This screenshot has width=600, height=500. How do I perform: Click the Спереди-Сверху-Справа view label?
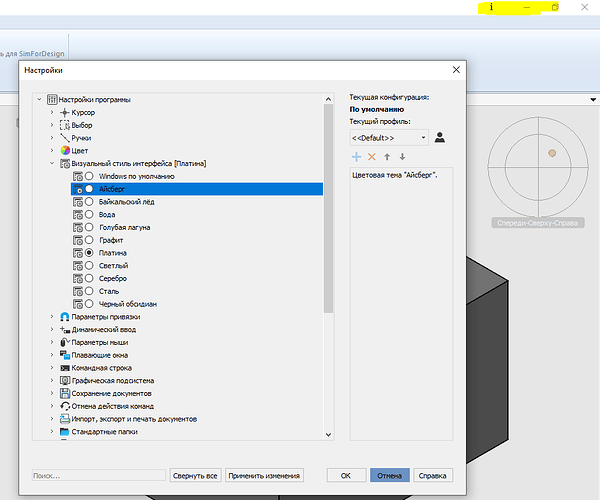click(x=538, y=223)
